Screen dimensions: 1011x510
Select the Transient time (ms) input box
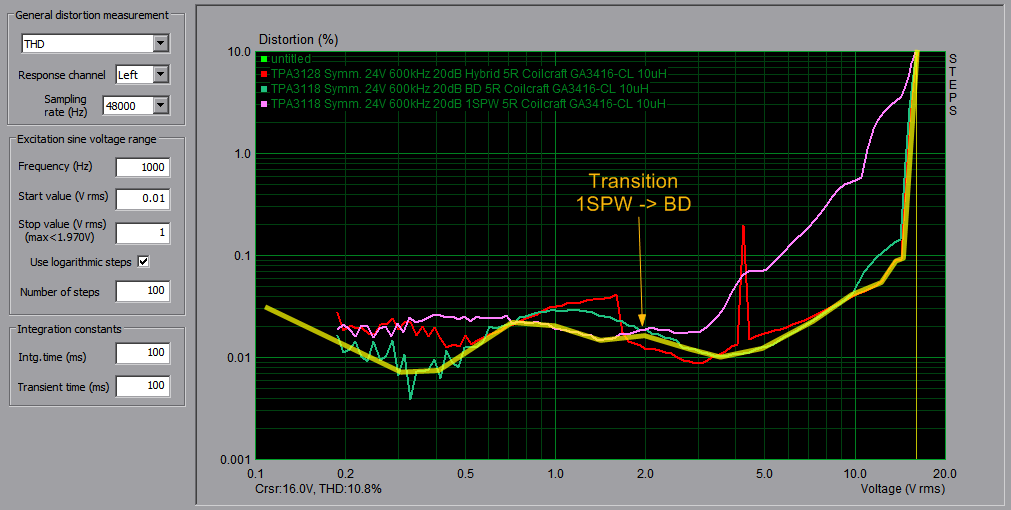[142, 386]
